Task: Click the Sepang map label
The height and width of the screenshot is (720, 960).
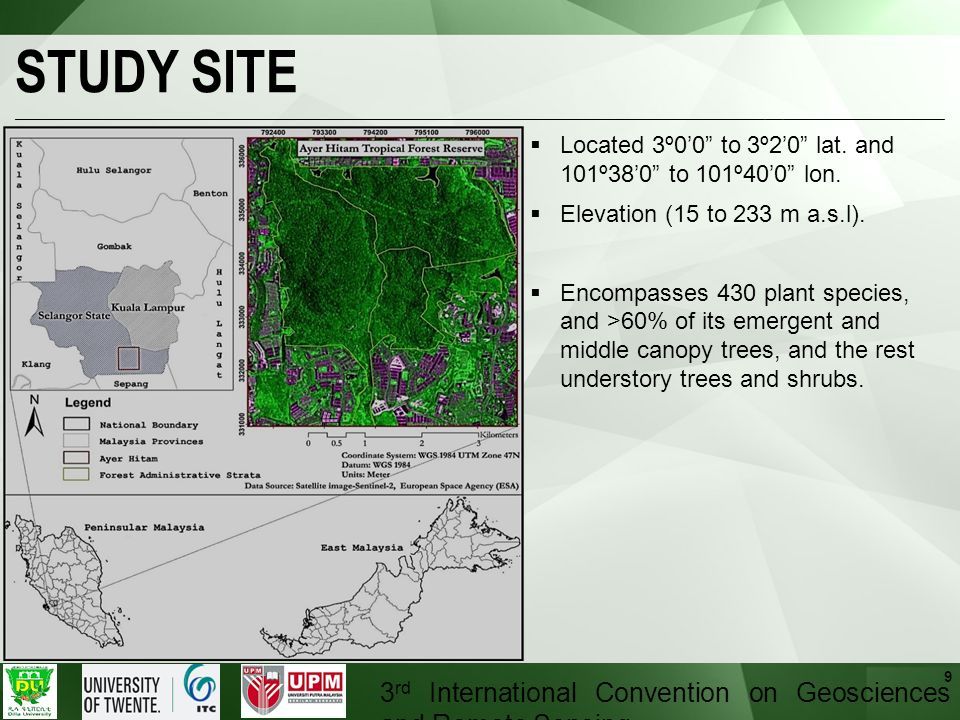Action: (x=131, y=384)
